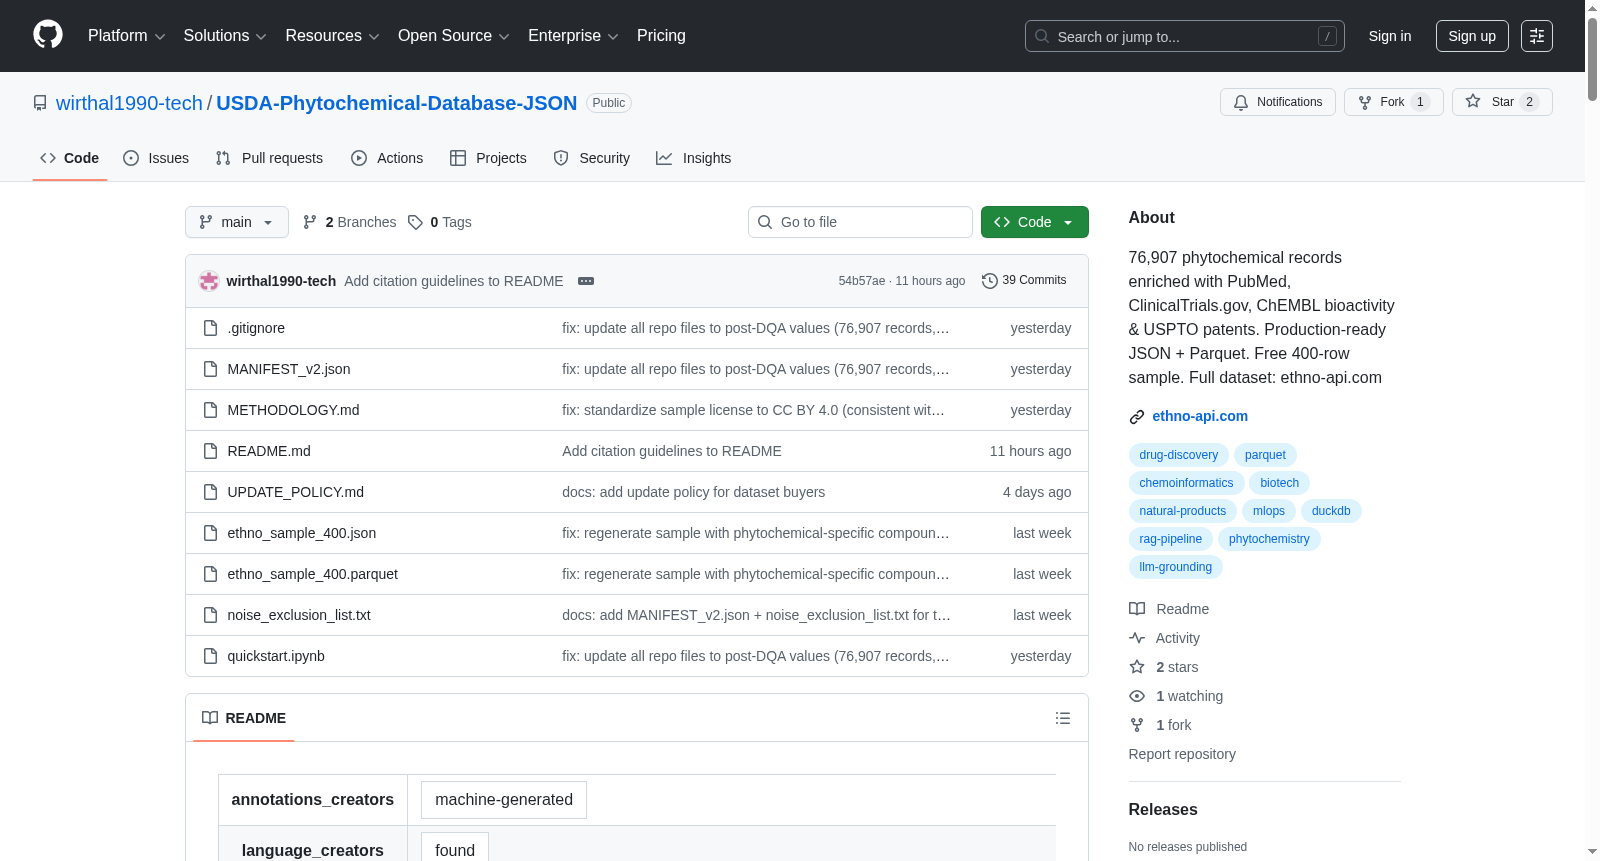Open the Copilot settings icon button in header

coord(1537,36)
